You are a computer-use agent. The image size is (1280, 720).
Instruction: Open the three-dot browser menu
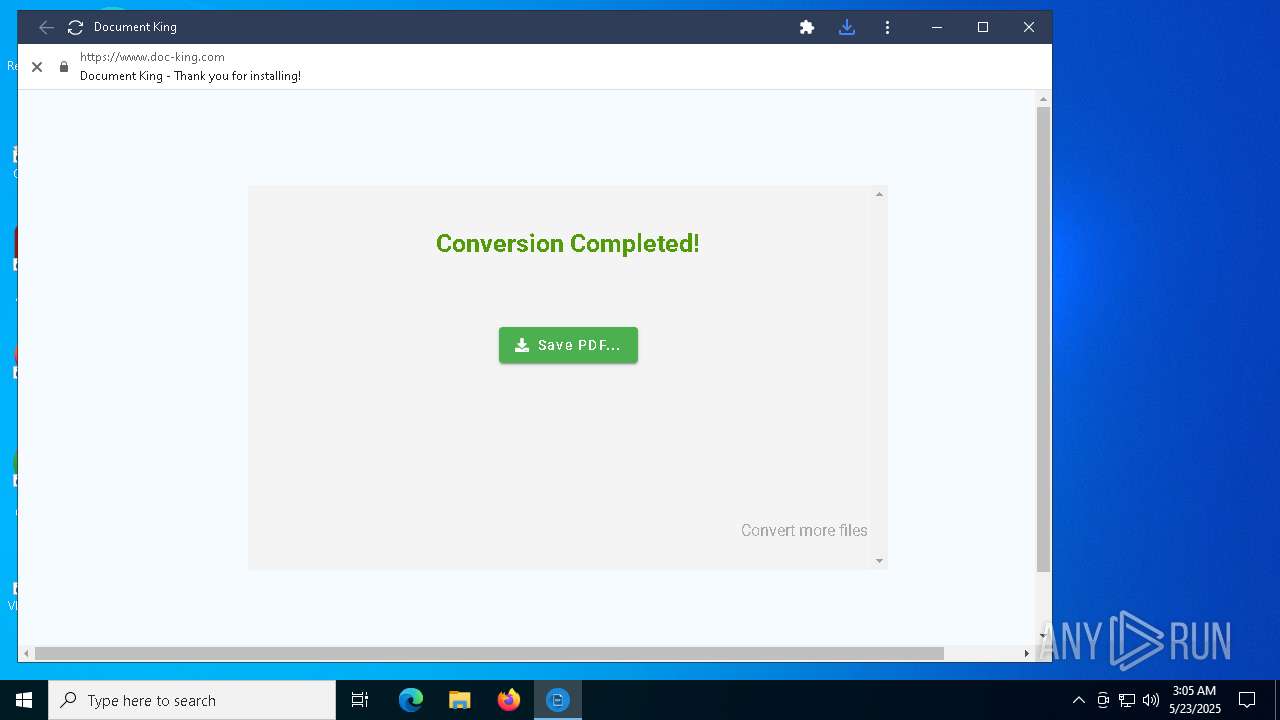887,27
